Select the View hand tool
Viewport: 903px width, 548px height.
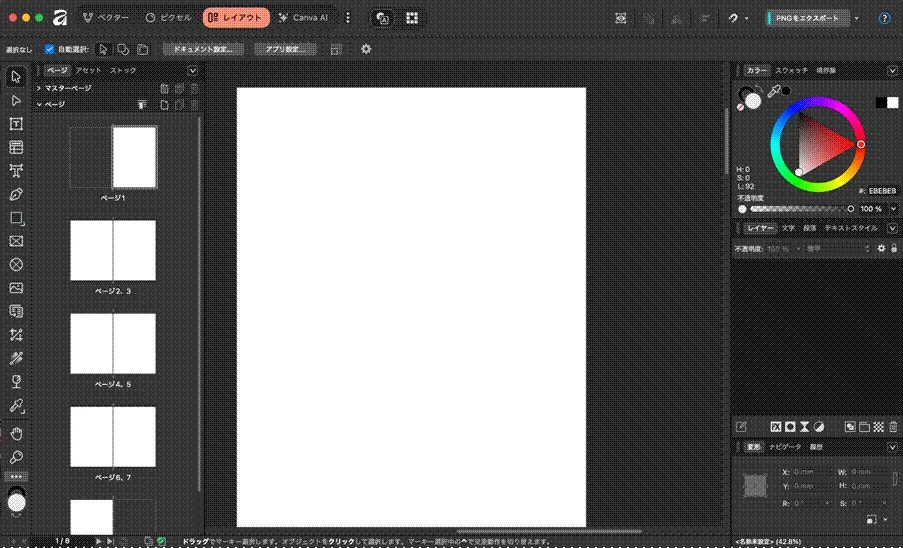click(x=16, y=433)
